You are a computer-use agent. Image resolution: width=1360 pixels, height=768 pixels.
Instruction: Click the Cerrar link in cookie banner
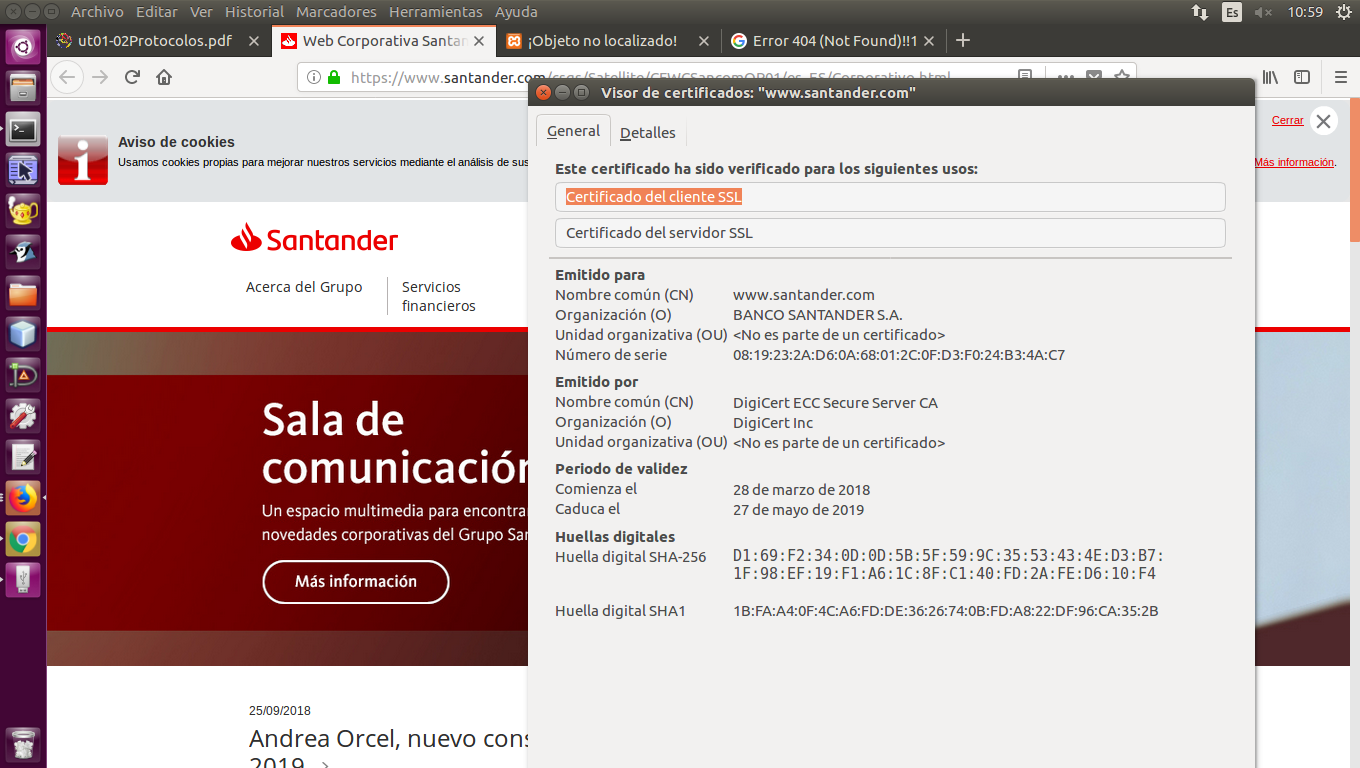tap(1287, 120)
